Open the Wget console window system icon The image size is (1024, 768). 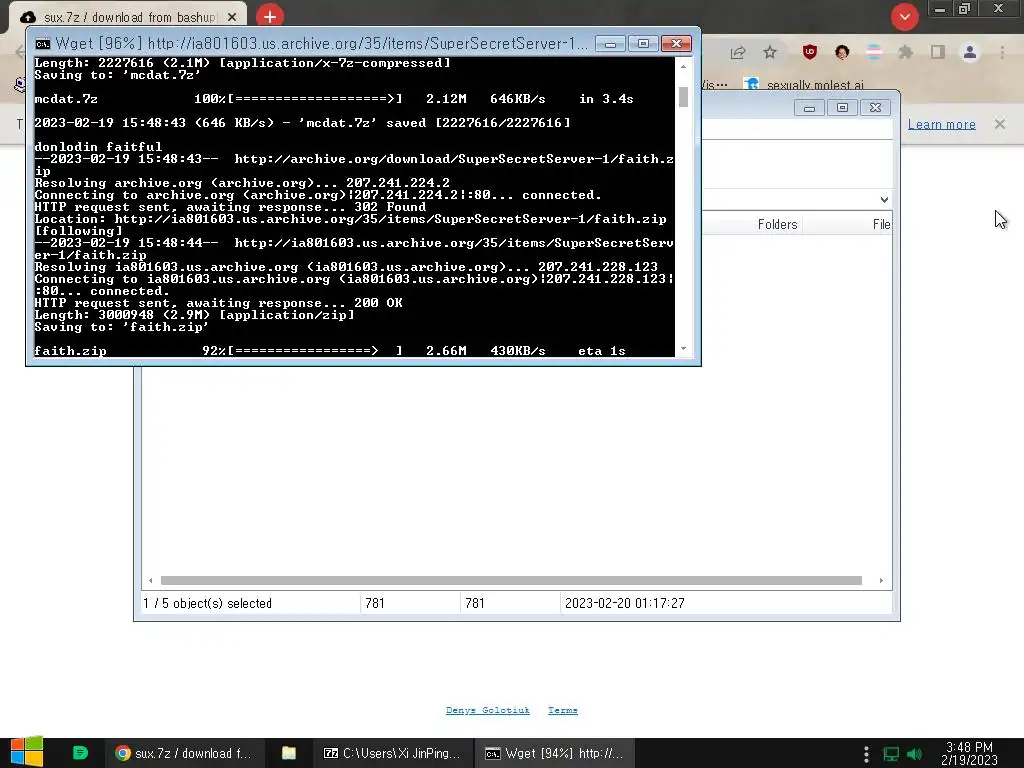pos(42,44)
